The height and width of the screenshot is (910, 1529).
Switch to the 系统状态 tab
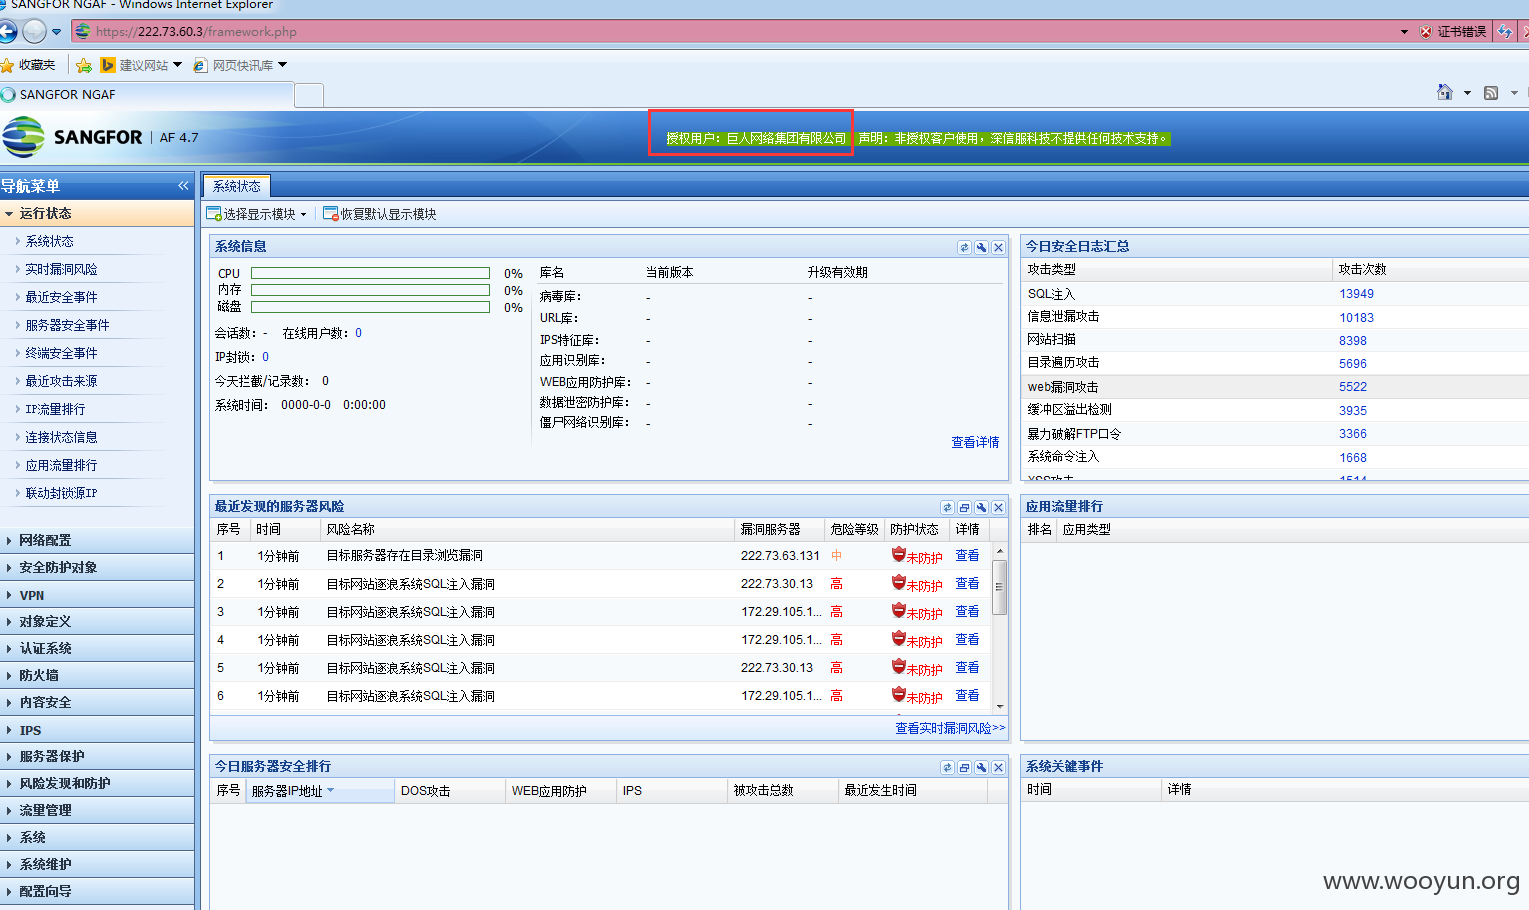pyautogui.click(x=237, y=186)
